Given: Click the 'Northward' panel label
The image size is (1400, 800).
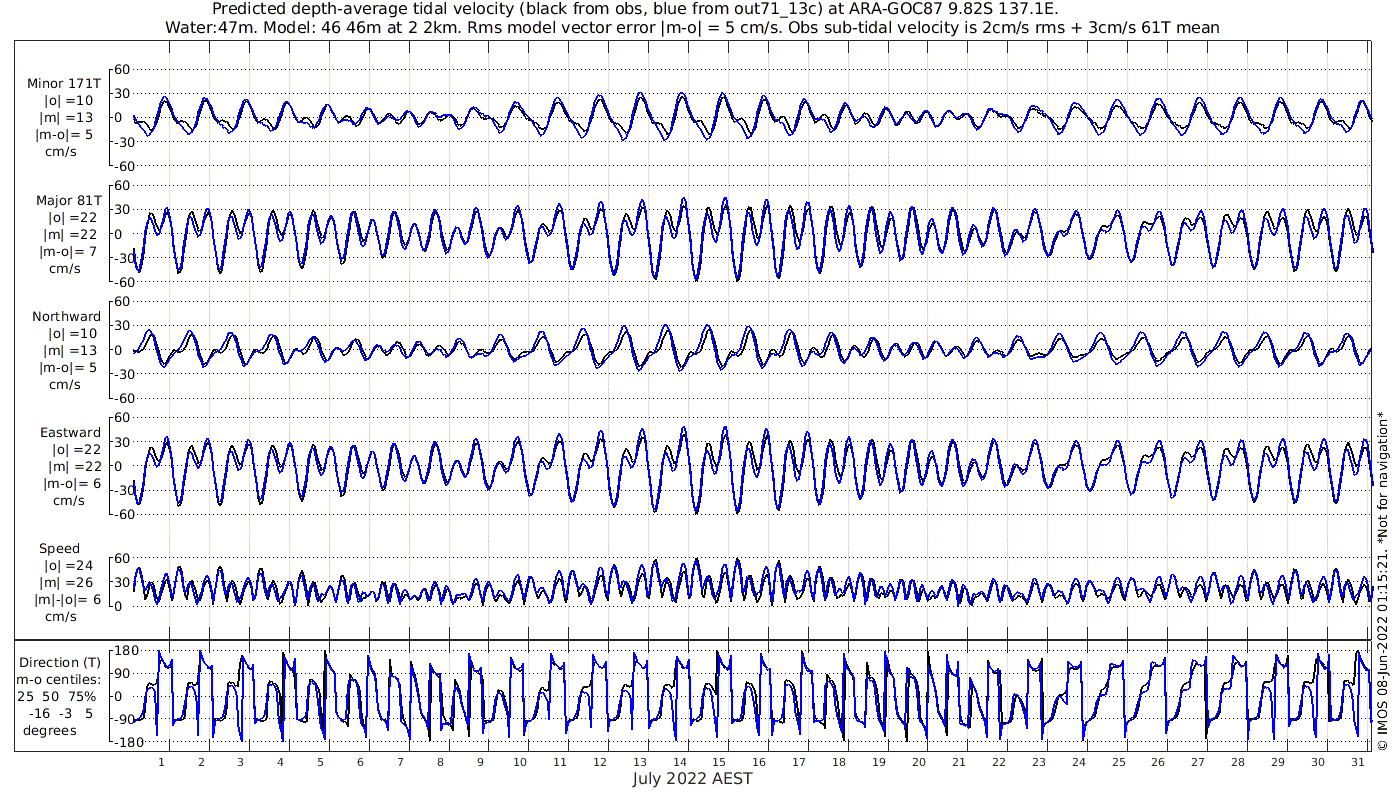Looking at the screenshot, I should pyautogui.click(x=66, y=316).
